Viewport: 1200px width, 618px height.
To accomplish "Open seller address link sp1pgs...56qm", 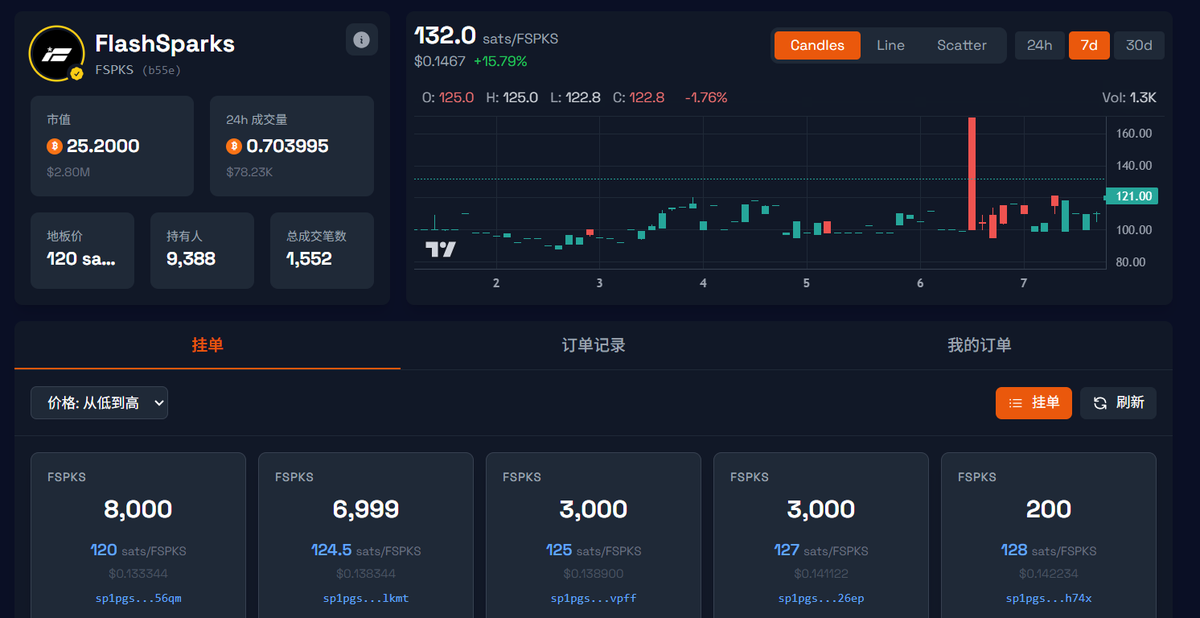I will click(137, 597).
